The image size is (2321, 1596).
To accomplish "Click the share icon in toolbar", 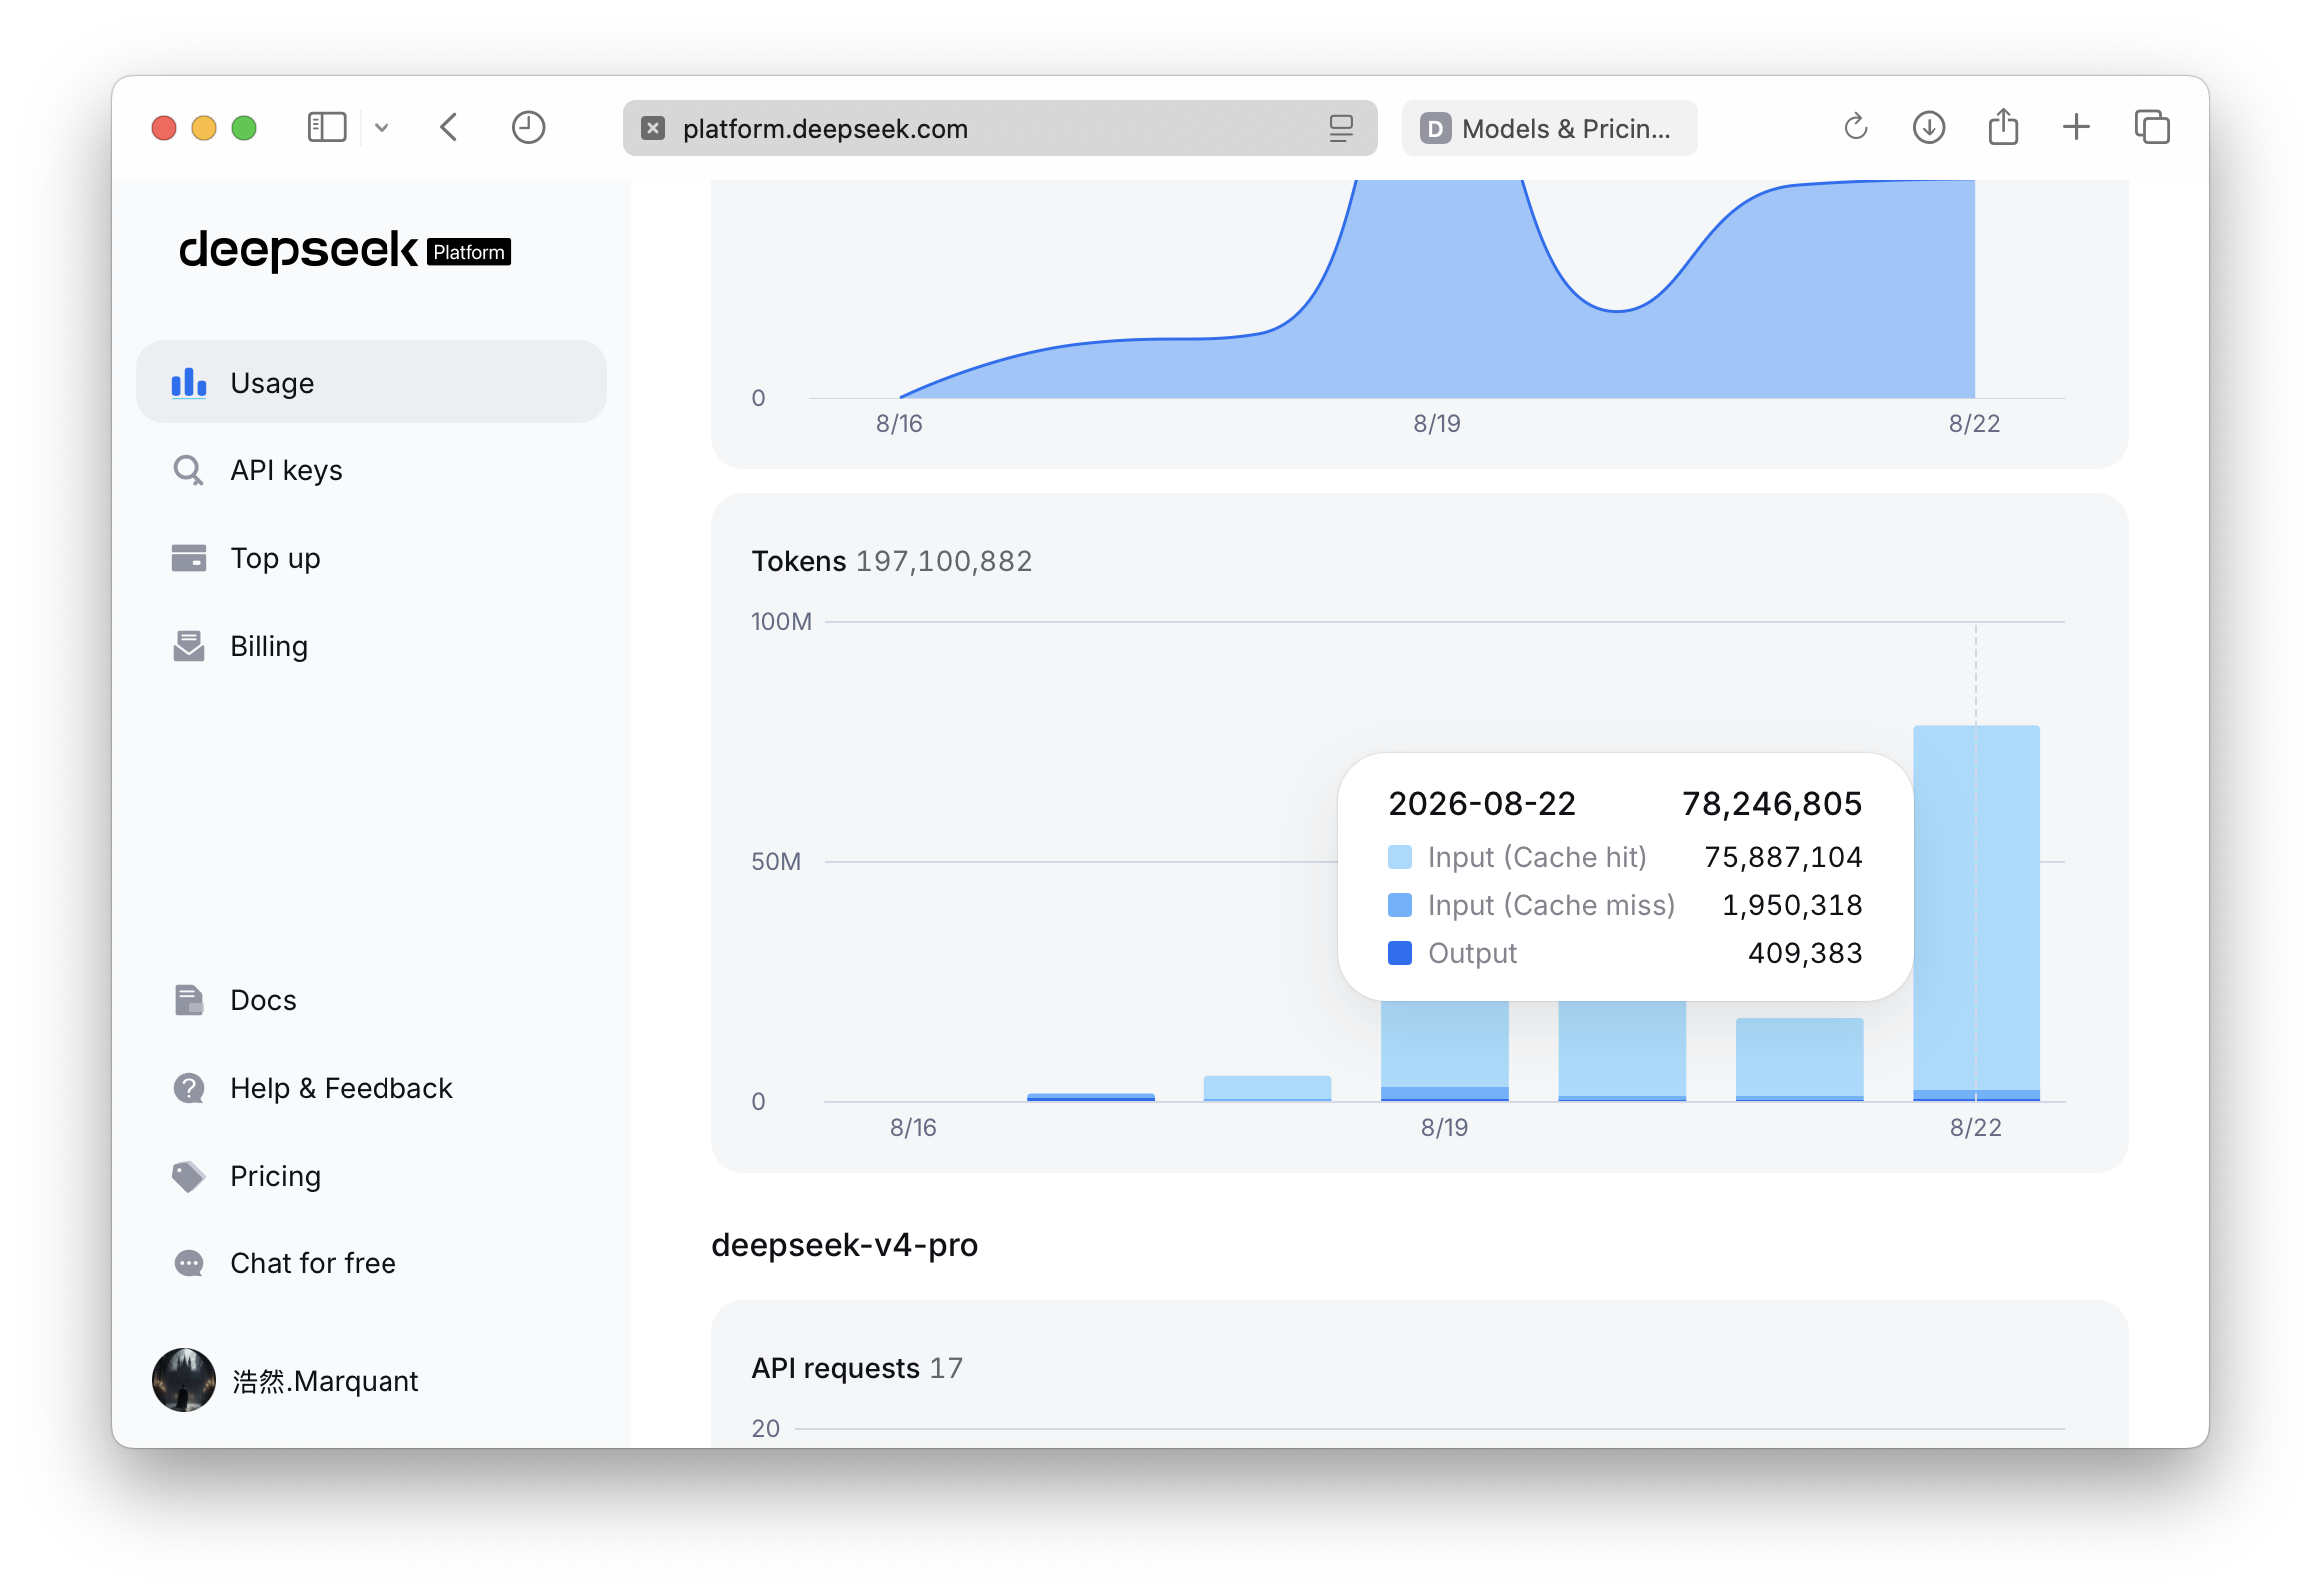I will coord(2003,126).
